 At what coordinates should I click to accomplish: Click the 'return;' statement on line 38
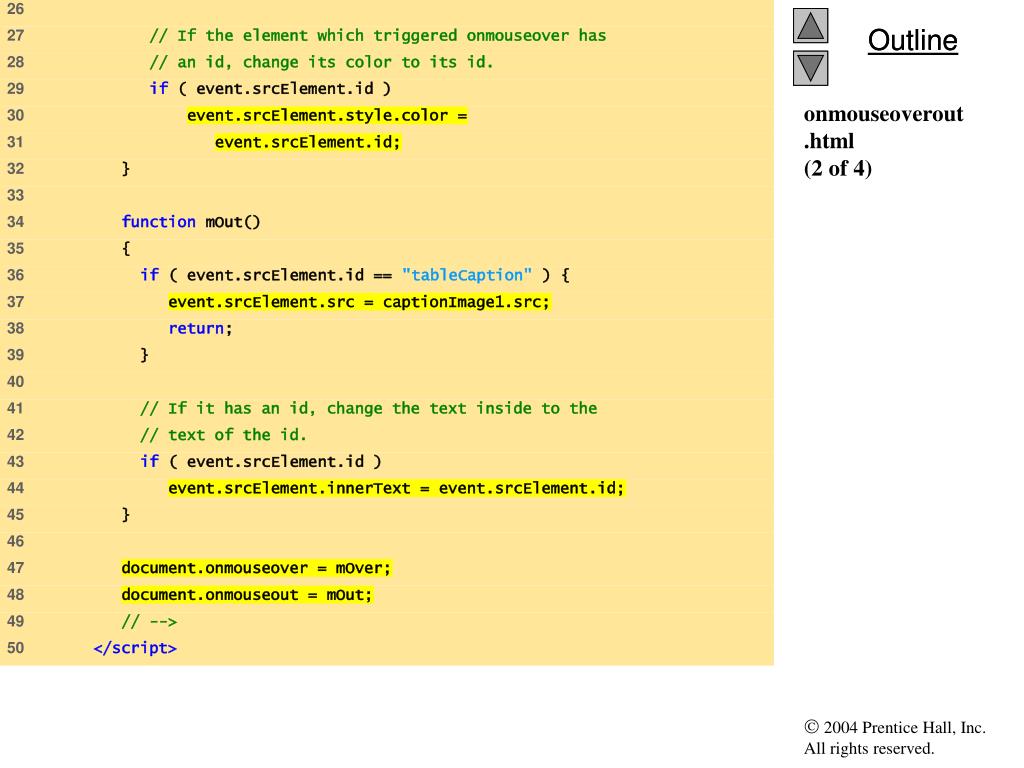(200, 328)
